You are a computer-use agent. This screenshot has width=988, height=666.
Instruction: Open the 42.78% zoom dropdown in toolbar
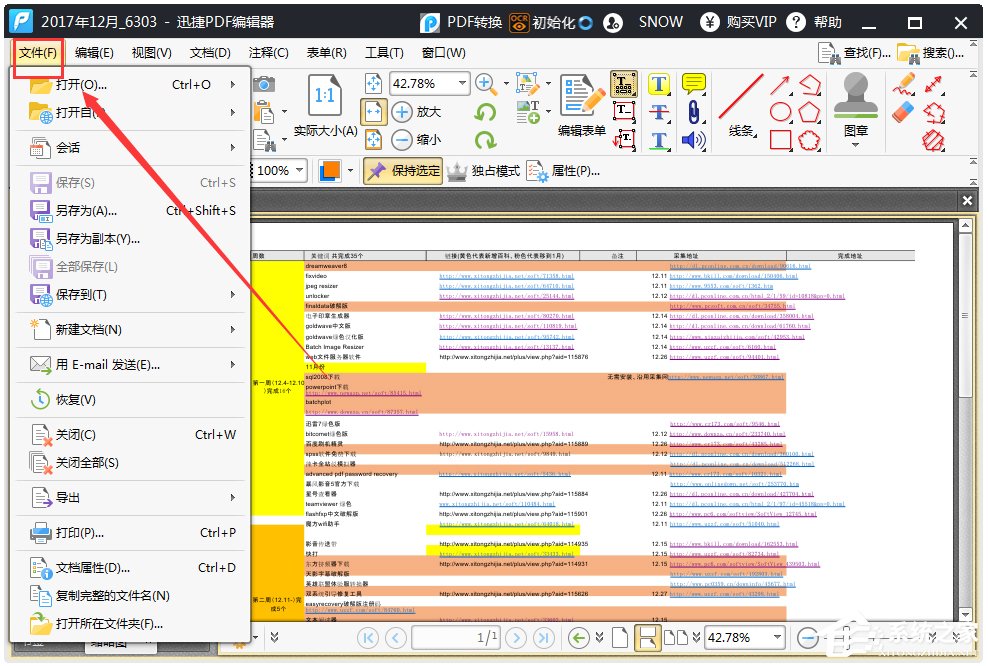point(463,84)
